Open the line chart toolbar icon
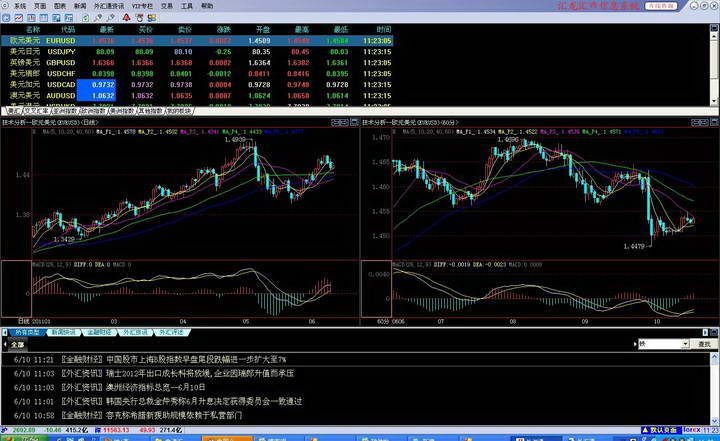 pyautogui.click(x=18, y=18)
